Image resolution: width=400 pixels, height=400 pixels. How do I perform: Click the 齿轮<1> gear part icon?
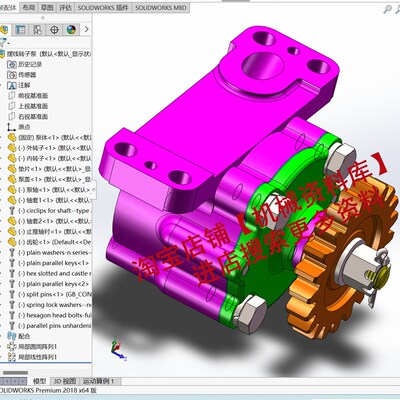click(x=12, y=242)
